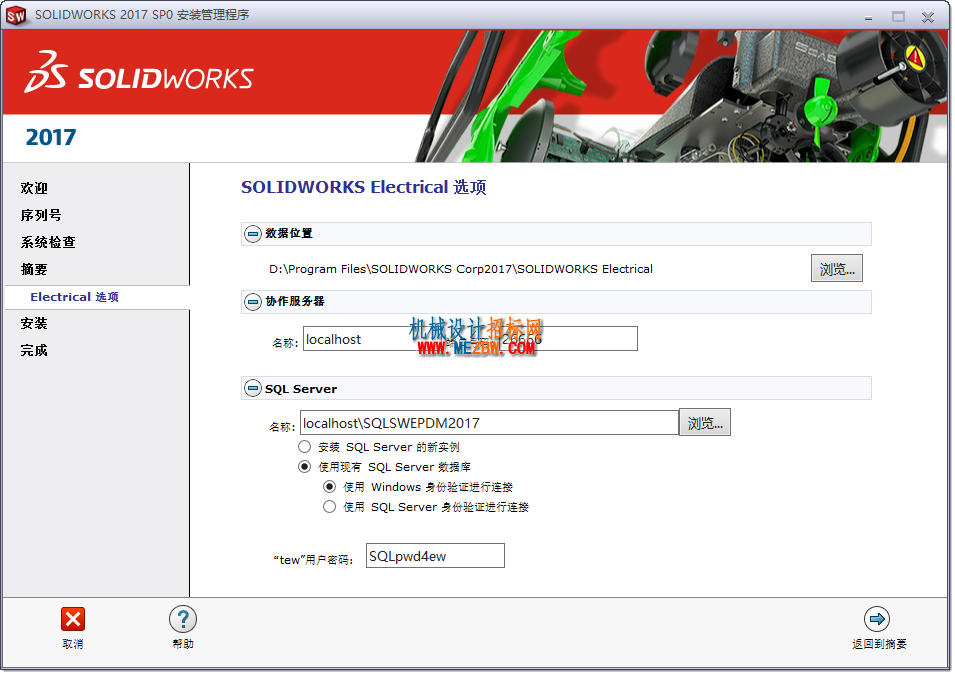Click the SOLIDWORKS Electrical 选项 heading
Image resolution: width=955 pixels, height=675 pixels.
pos(364,187)
